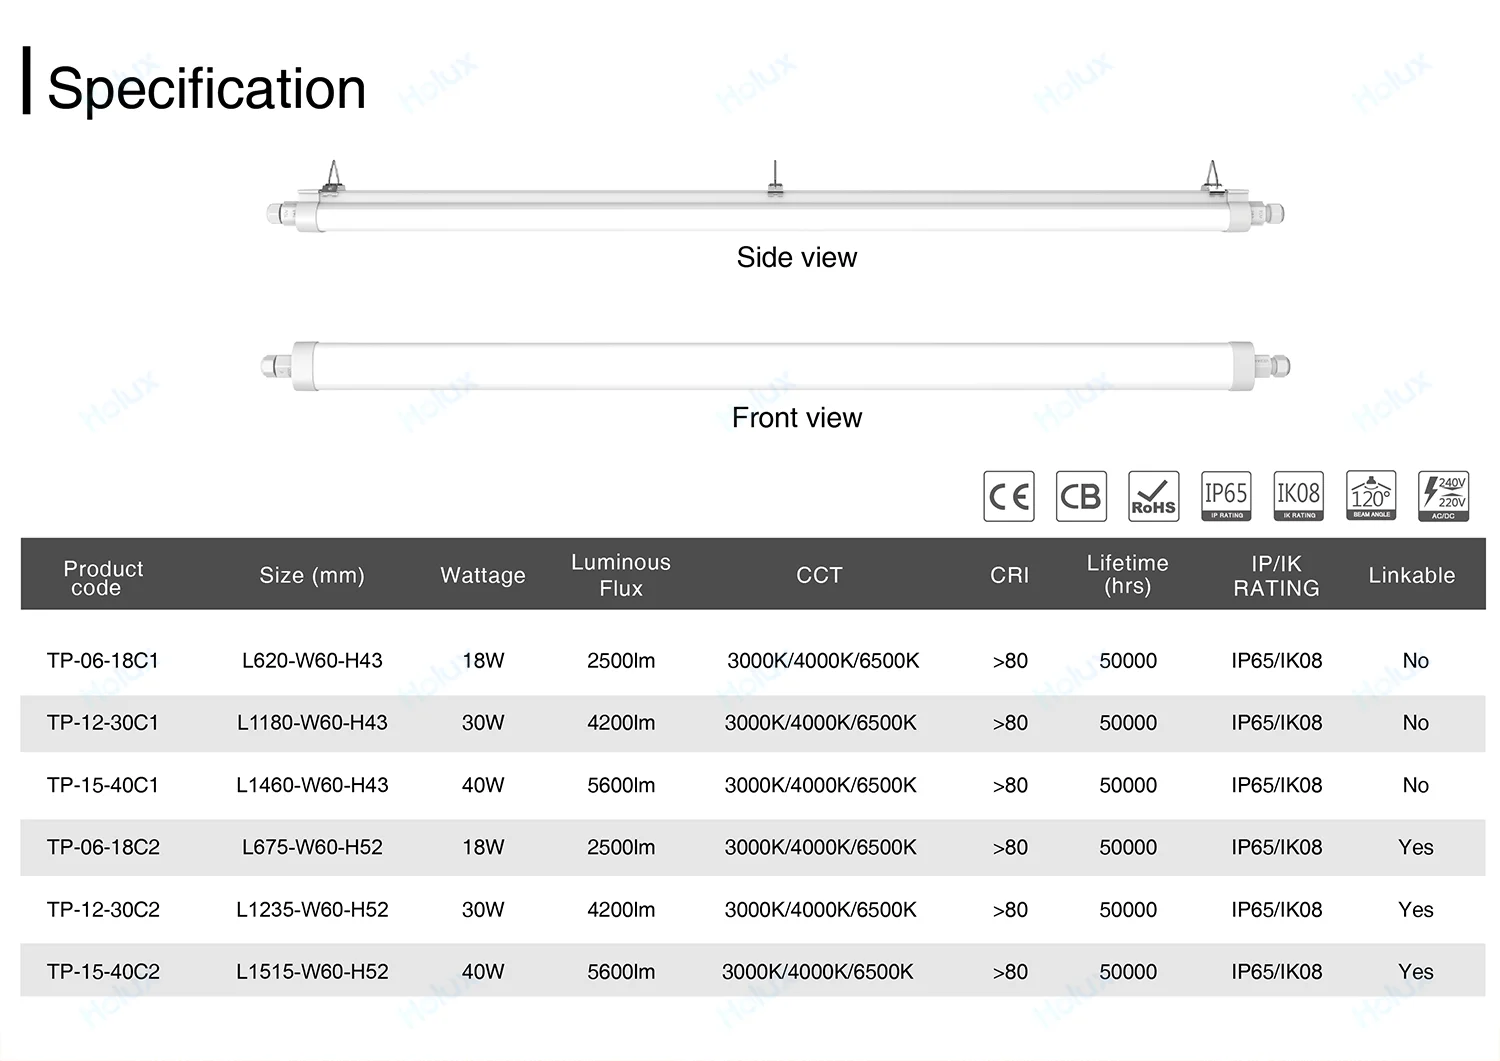Click the Specification heading

tap(206, 88)
